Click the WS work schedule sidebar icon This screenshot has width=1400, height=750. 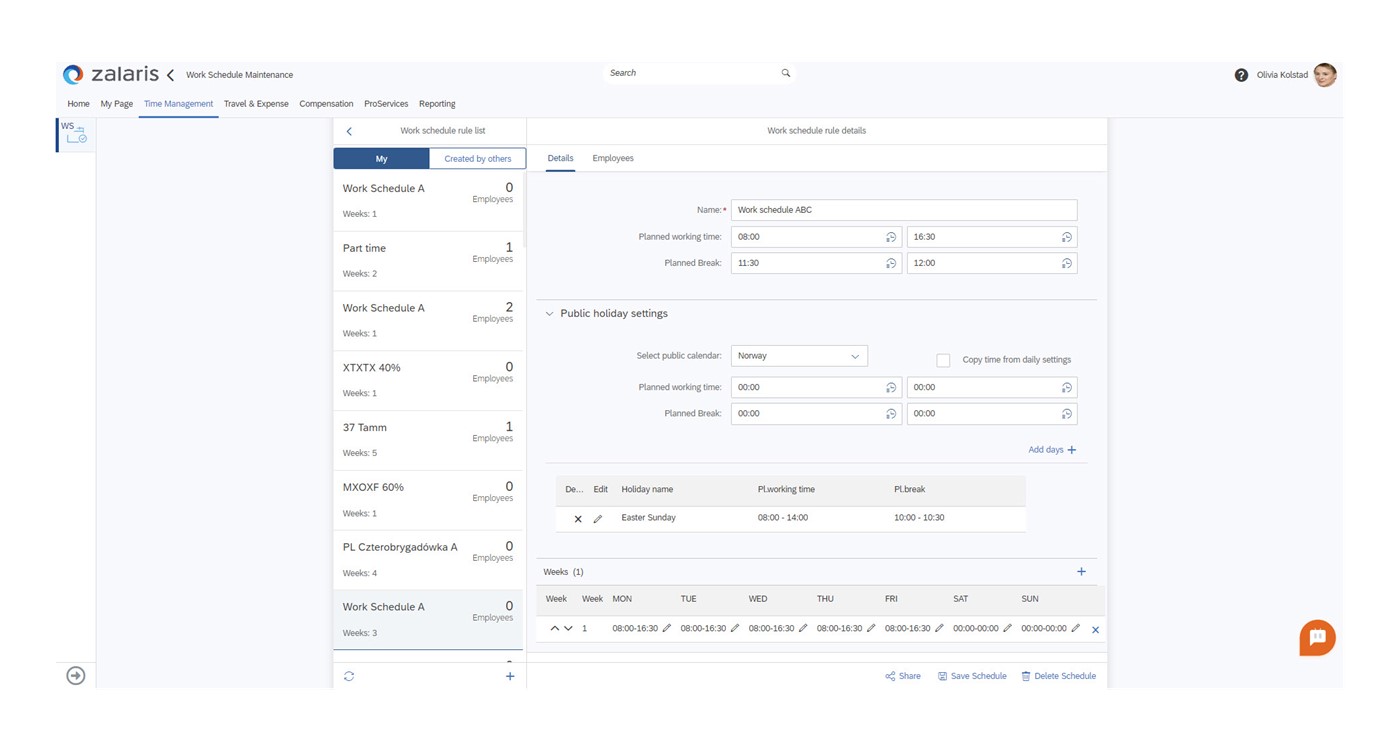click(75, 133)
